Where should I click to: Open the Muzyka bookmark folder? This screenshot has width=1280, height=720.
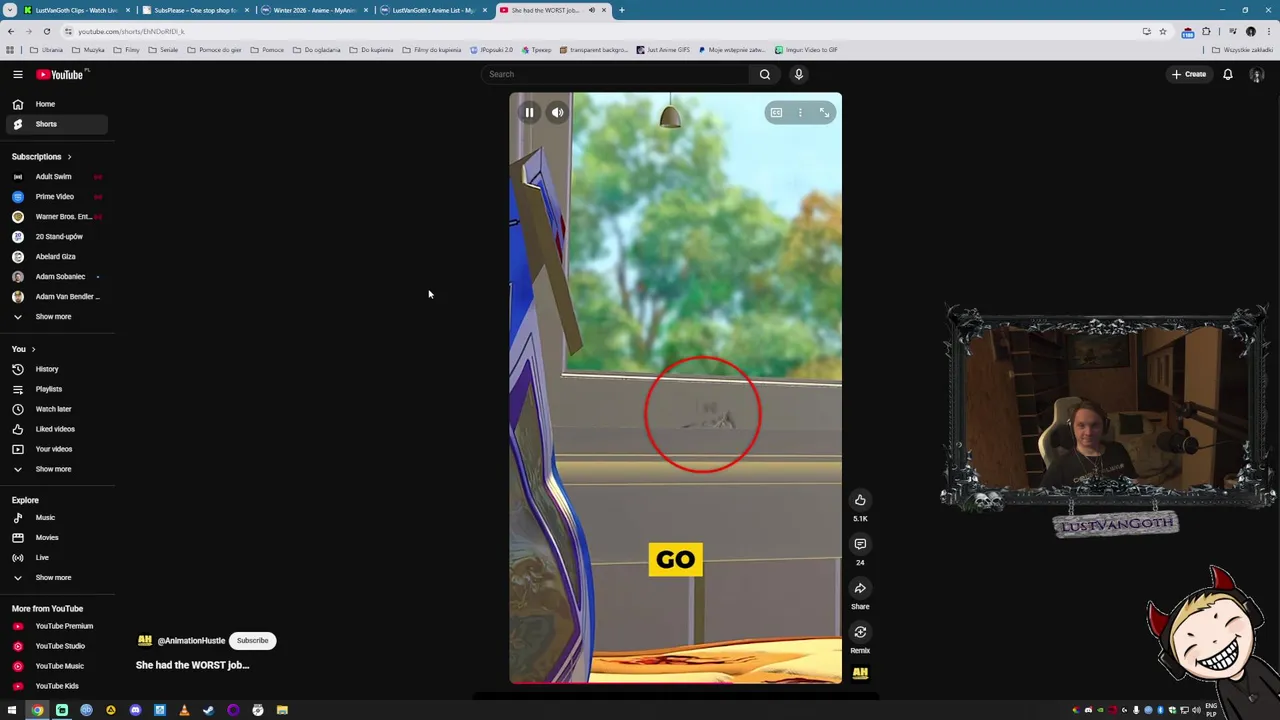pyautogui.click(x=88, y=50)
